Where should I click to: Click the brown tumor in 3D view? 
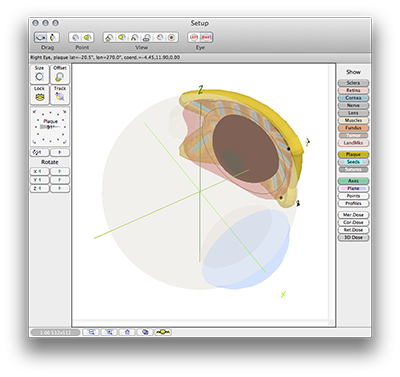click(x=245, y=149)
